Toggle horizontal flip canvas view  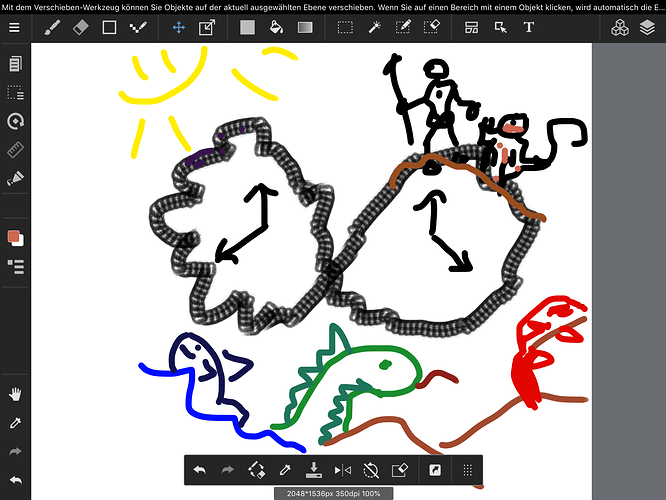tap(343, 469)
